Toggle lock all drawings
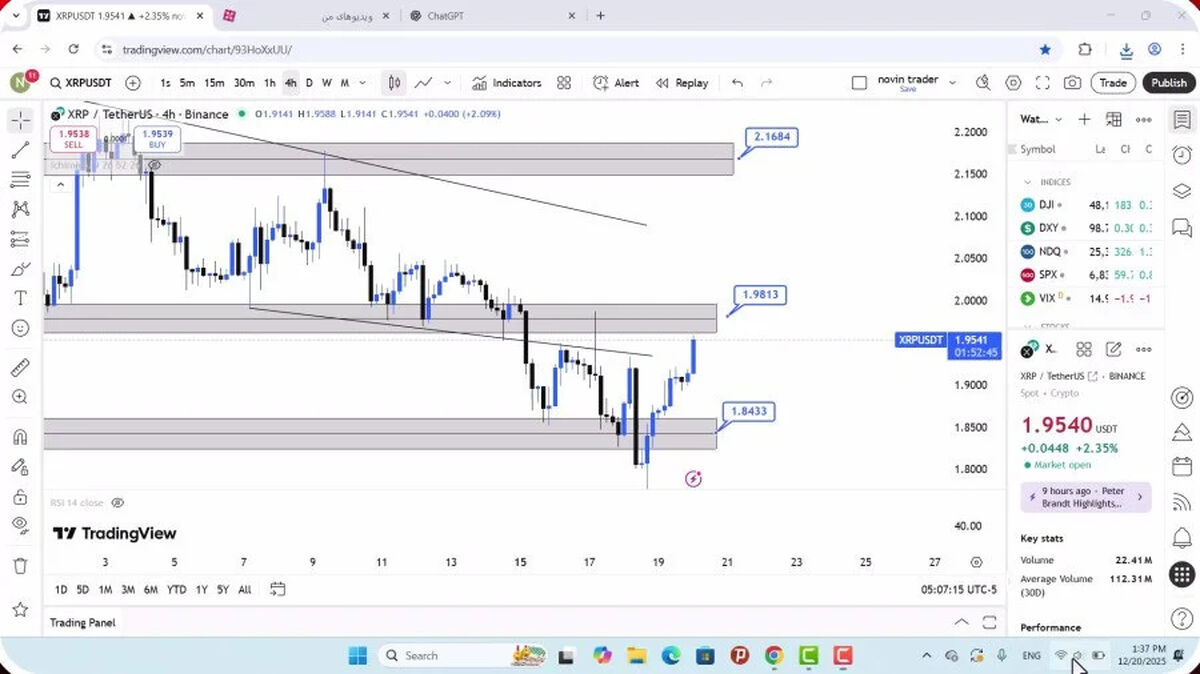Image resolution: width=1200 pixels, height=674 pixels. pos(20,496)
